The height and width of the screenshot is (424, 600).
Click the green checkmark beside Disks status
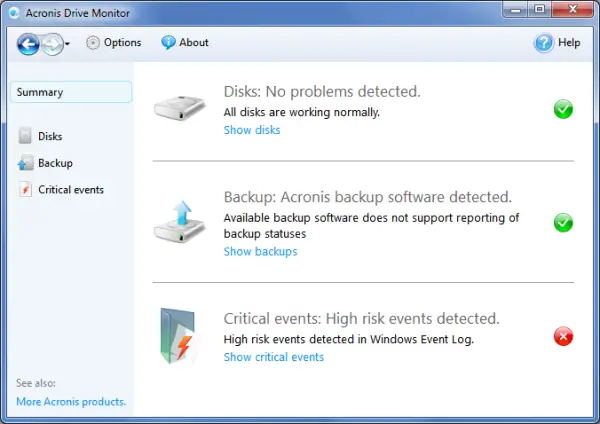coord(563,109)
